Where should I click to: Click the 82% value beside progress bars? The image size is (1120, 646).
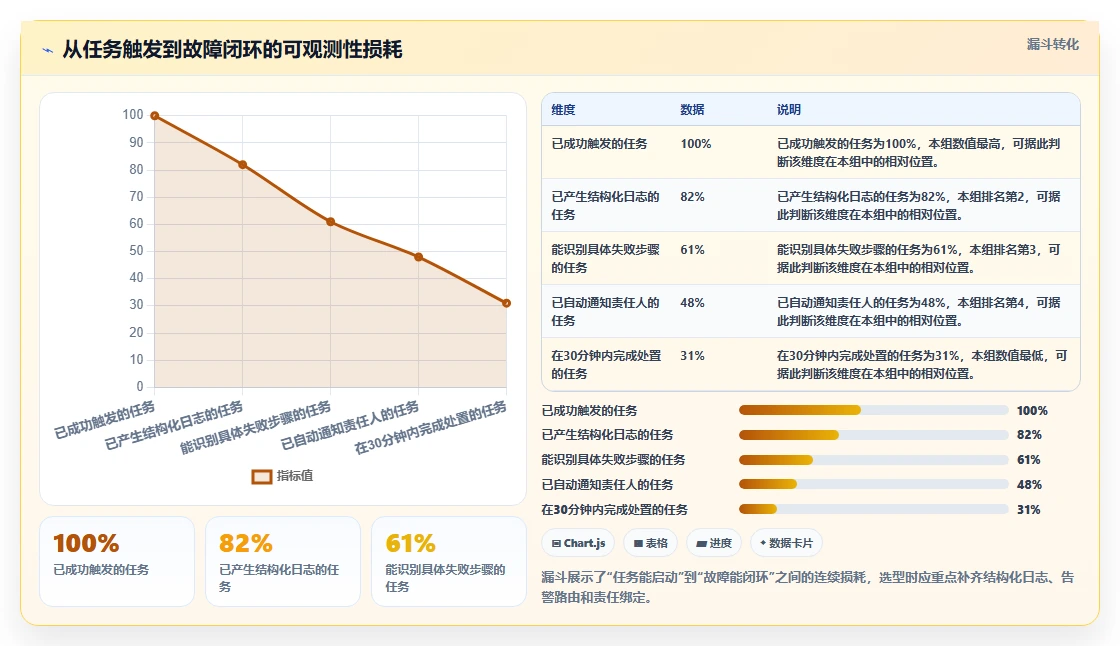pyautogui.click(x=1029, y=435)
